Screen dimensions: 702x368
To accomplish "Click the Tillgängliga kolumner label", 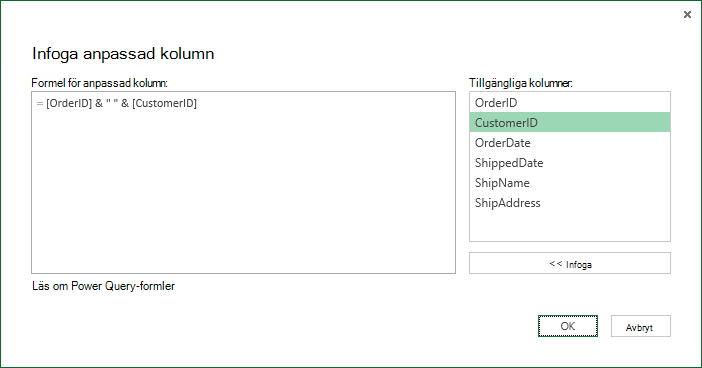I will tap(521, 83).
